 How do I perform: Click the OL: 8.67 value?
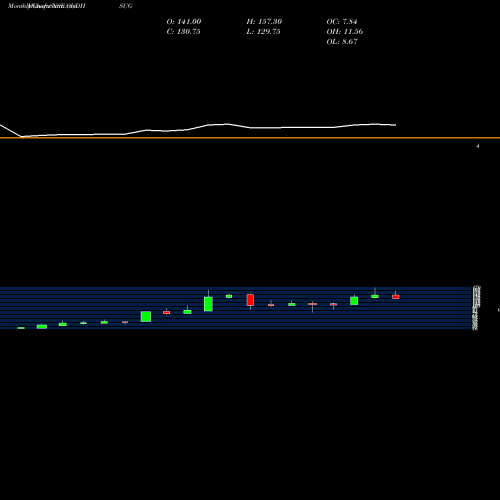pos(342,42)
